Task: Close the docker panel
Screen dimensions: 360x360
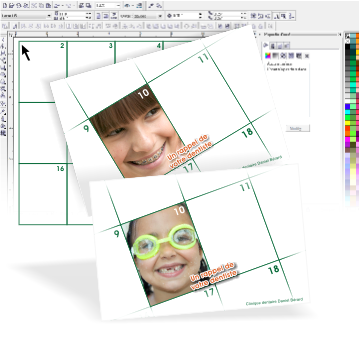Action: pyautogui.click(x=340, y=34)
